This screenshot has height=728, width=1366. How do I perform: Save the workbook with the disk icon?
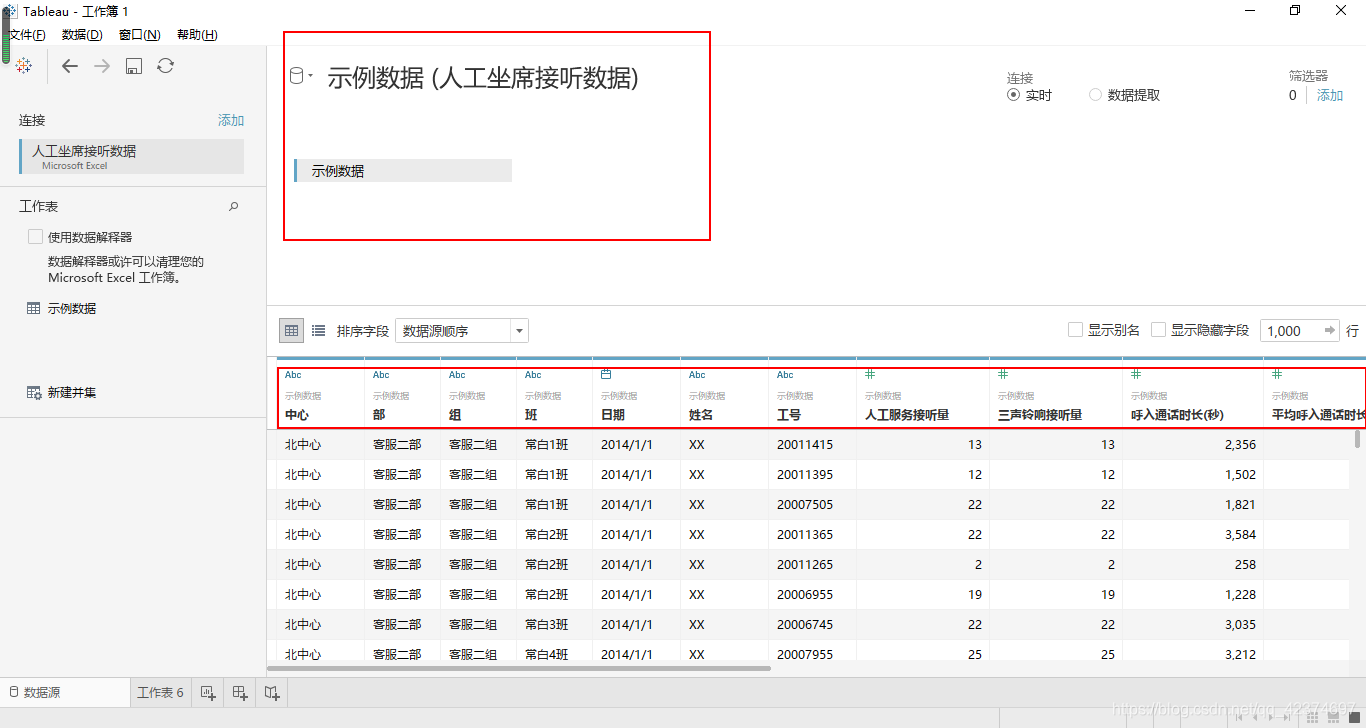point(134,66)
